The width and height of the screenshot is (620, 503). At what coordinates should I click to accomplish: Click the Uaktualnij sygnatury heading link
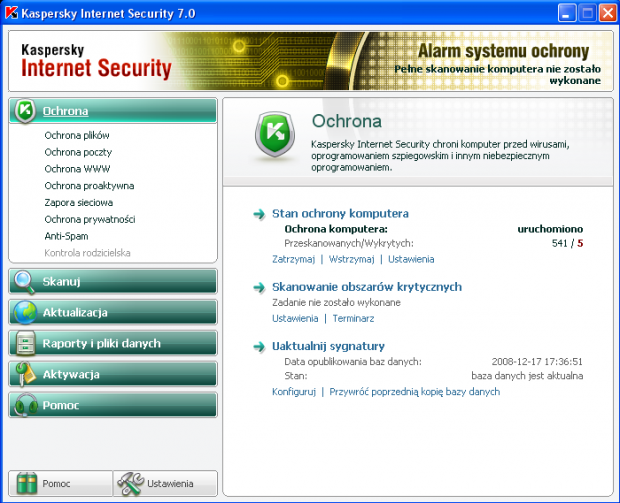(x=328, y=346)
